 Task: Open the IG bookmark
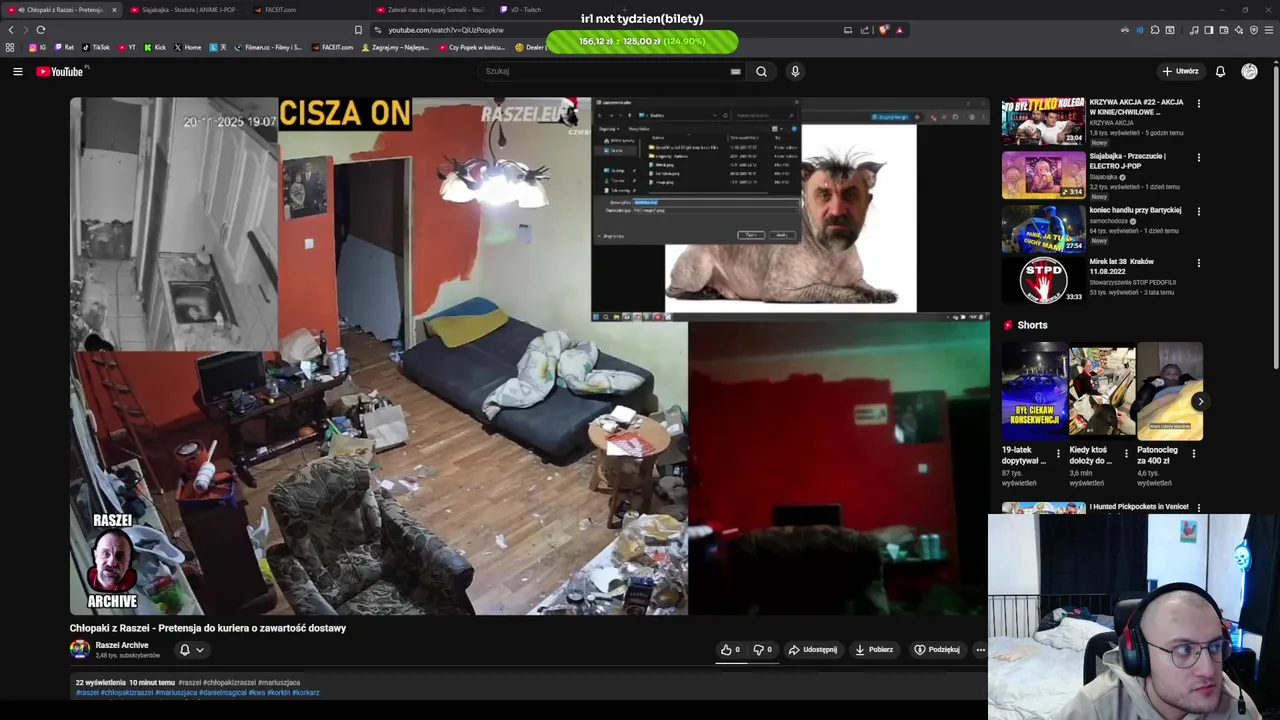coord(37,47)
